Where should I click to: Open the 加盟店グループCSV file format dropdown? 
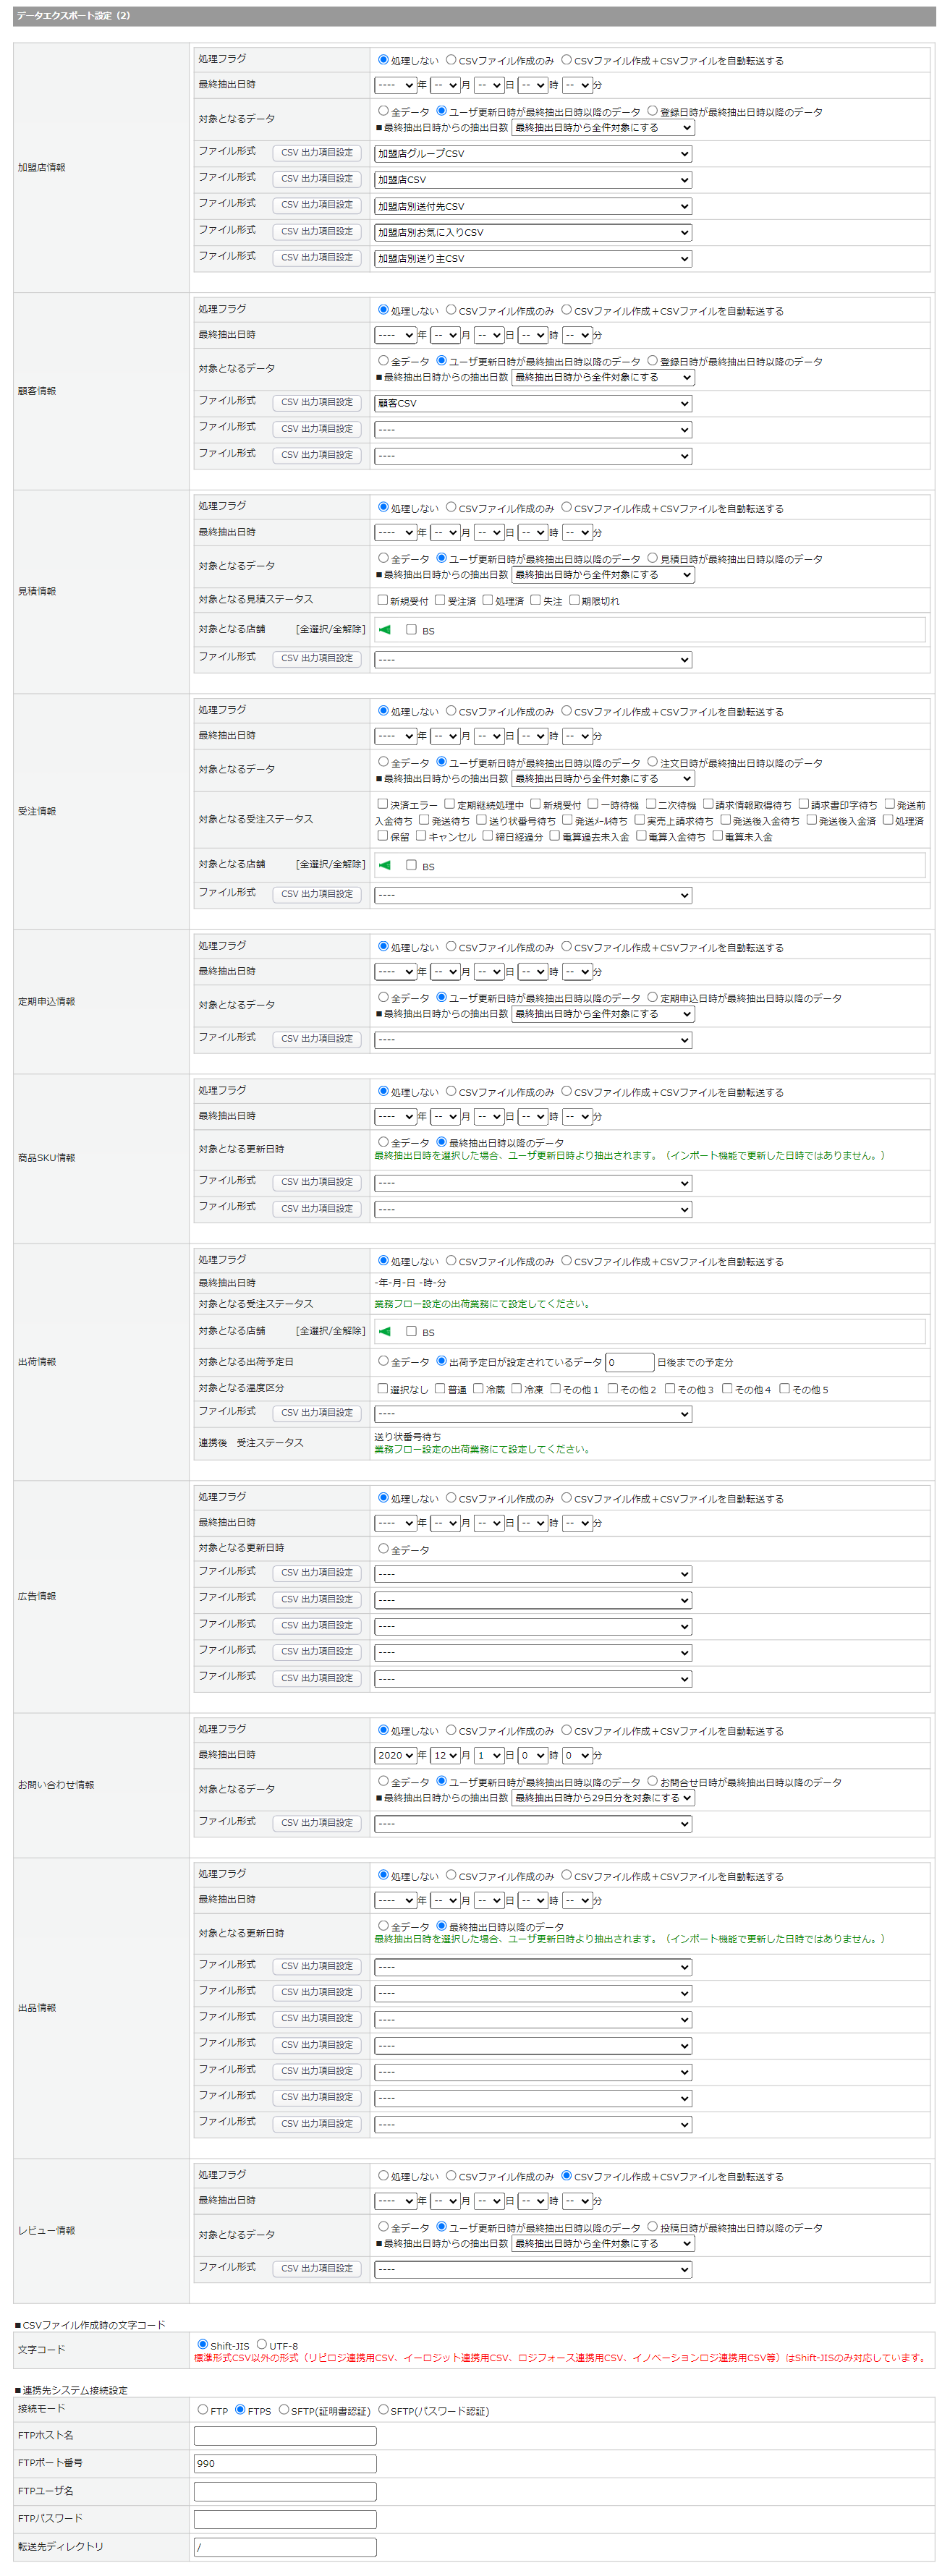pos(533,154)
